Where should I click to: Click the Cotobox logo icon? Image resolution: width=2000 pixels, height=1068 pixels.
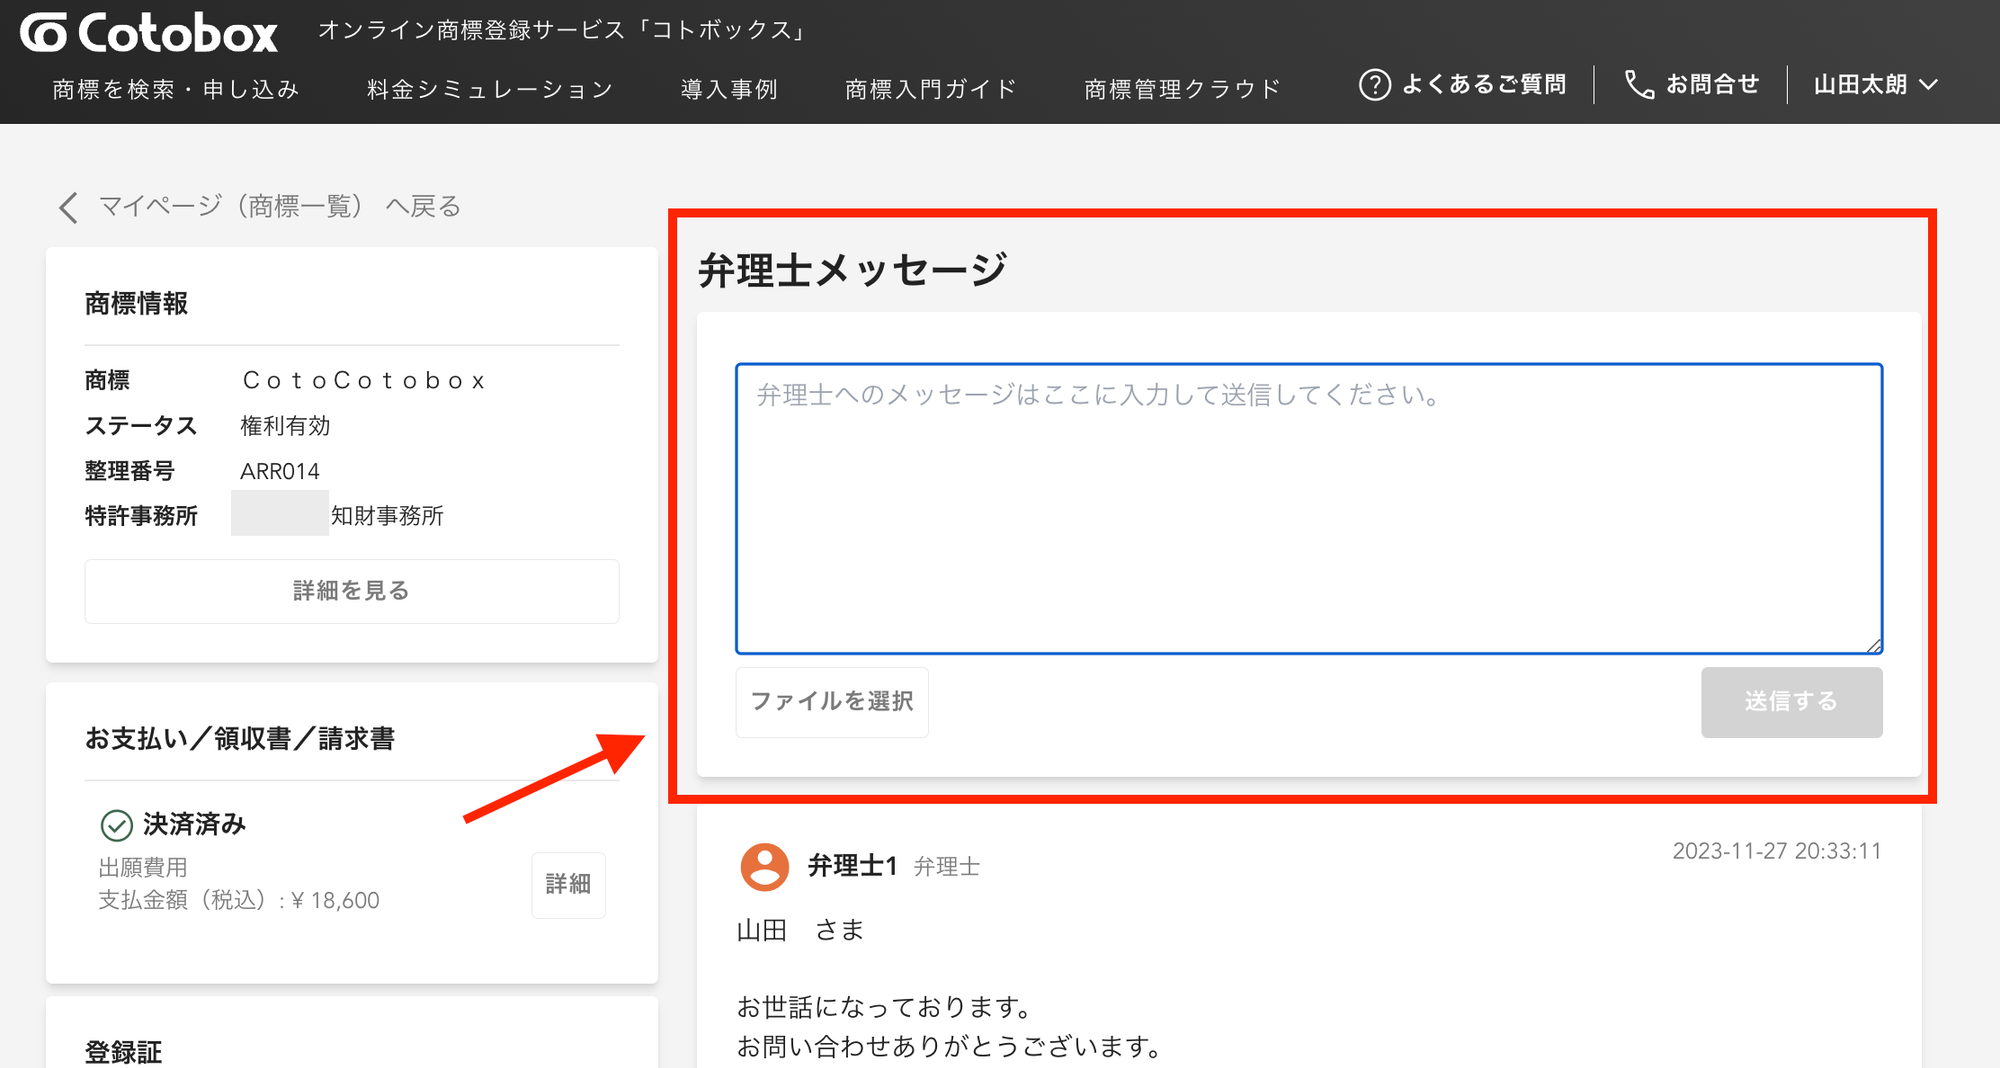(x=44, y=33)
